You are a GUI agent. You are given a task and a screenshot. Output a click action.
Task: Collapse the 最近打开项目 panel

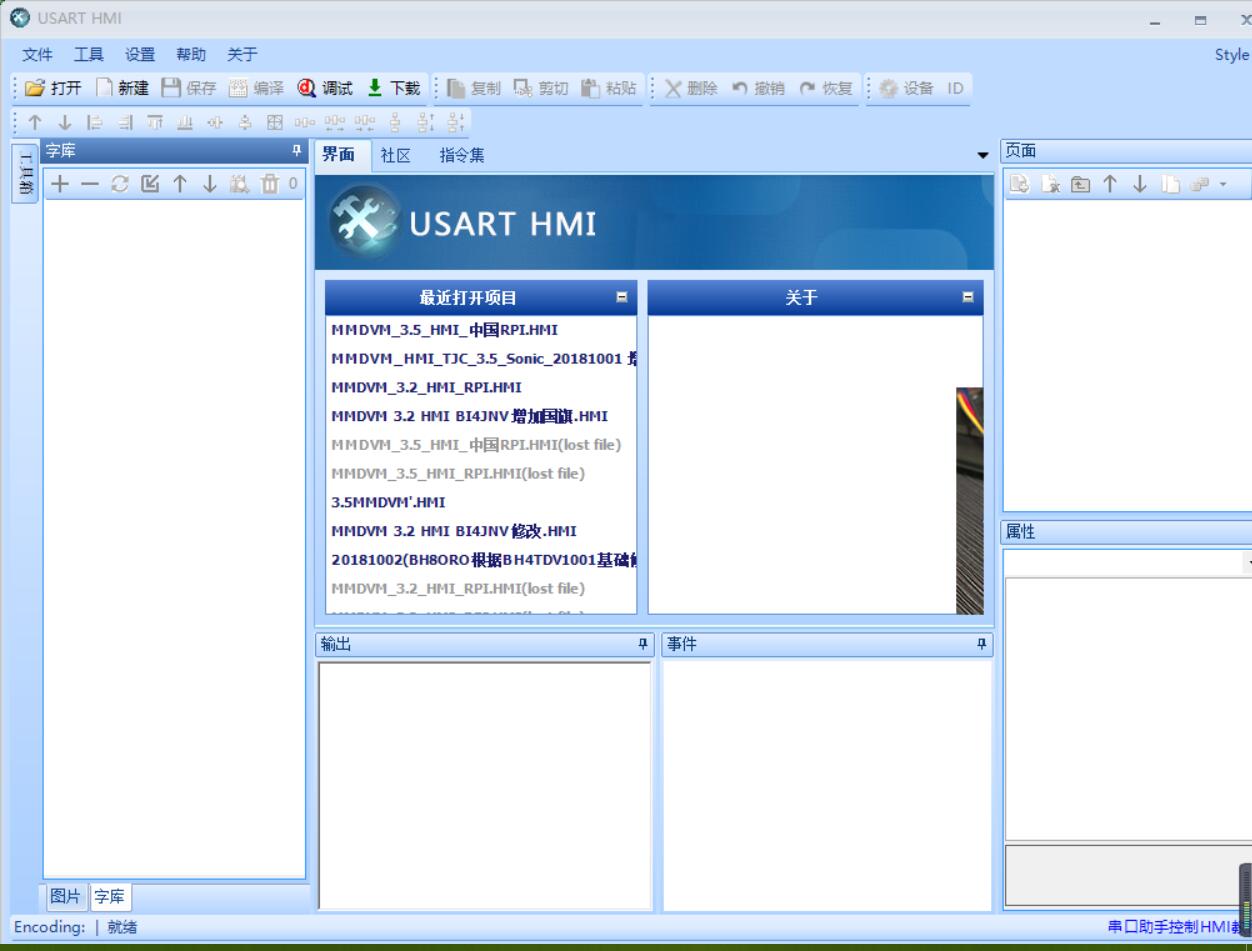(x=622, y=297)
